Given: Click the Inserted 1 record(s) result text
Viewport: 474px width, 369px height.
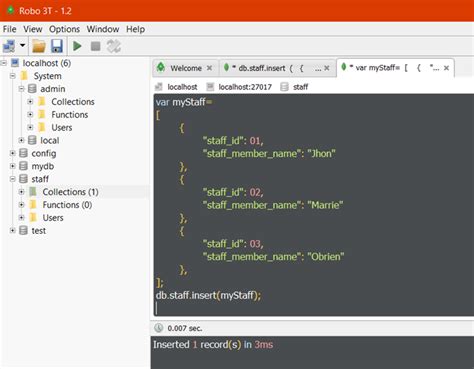Looking at the screenshot, I should (213, 344).
